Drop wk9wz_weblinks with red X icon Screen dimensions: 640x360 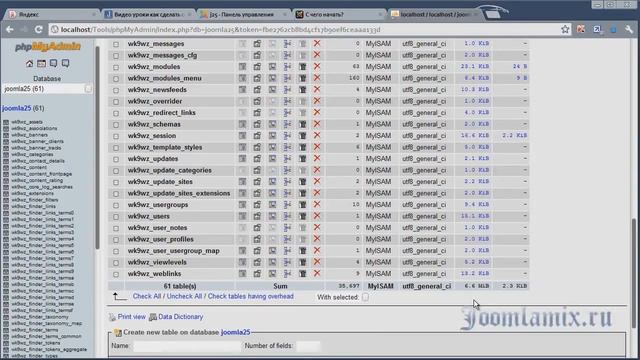(x=317, y=273)
